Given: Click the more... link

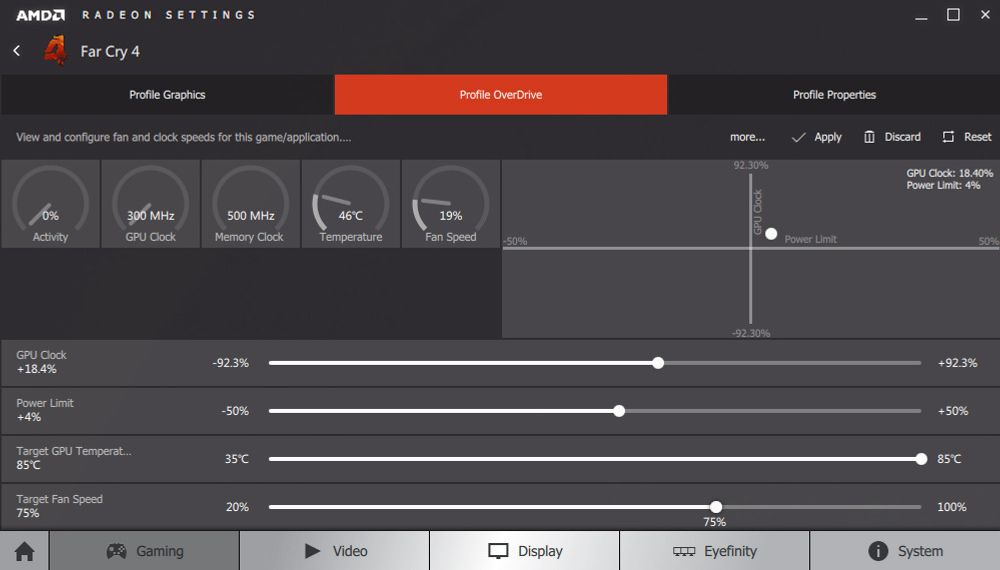Looking at the screenshot, I should tap(747, 137).
